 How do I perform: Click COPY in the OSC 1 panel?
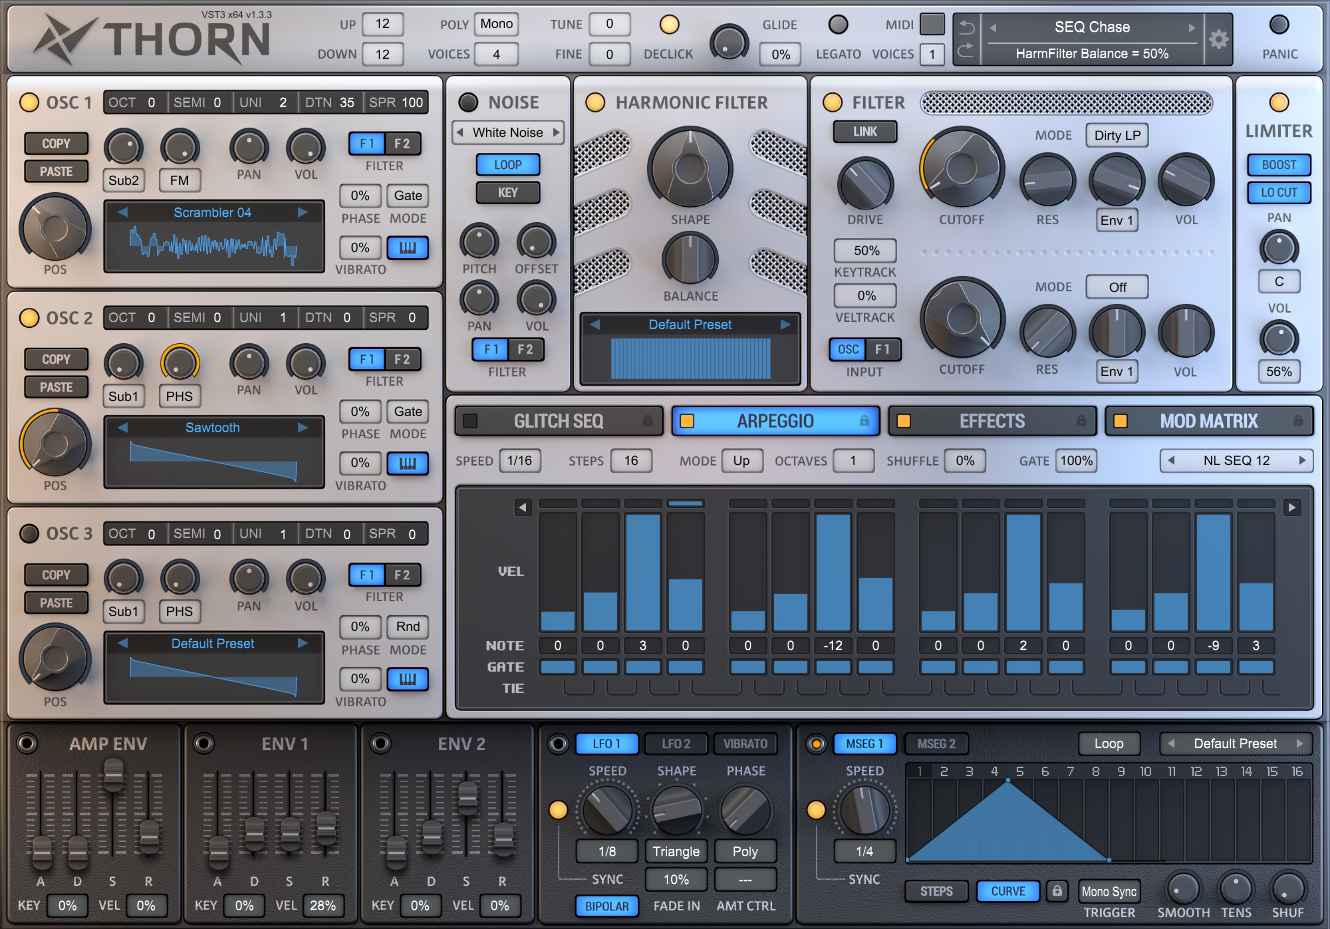coord(56,143)
